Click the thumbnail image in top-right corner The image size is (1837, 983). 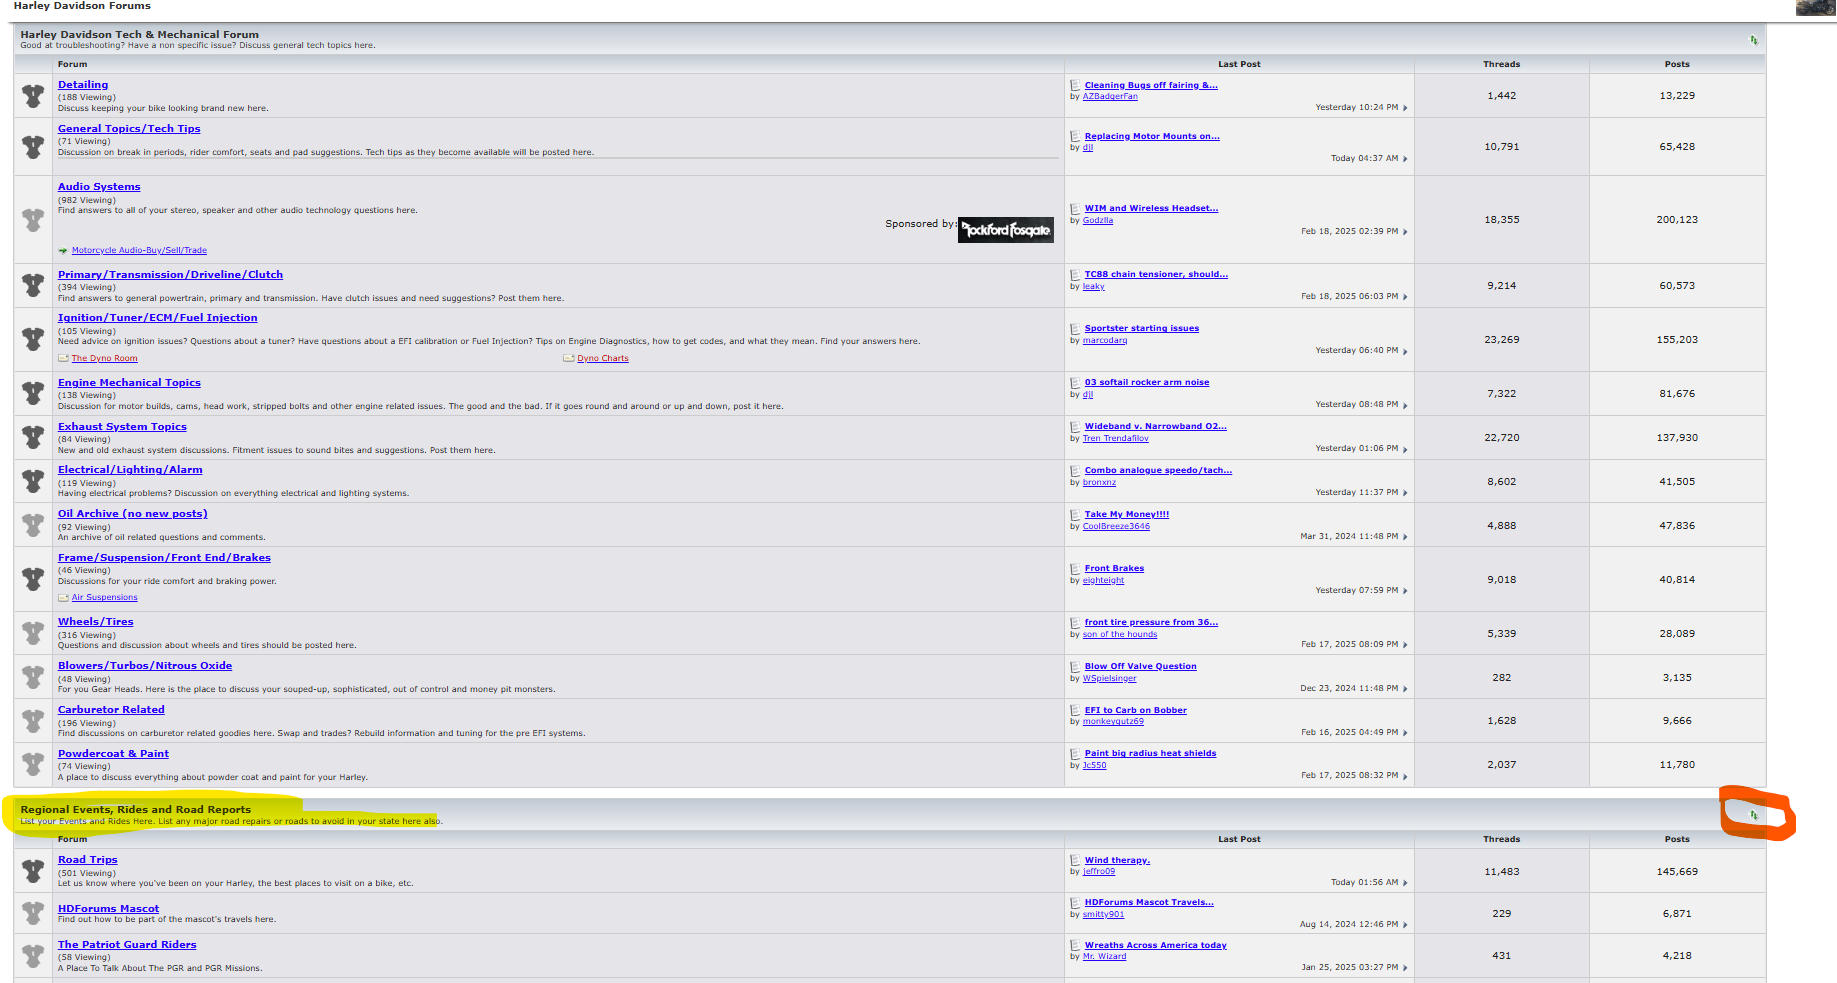1815,8
